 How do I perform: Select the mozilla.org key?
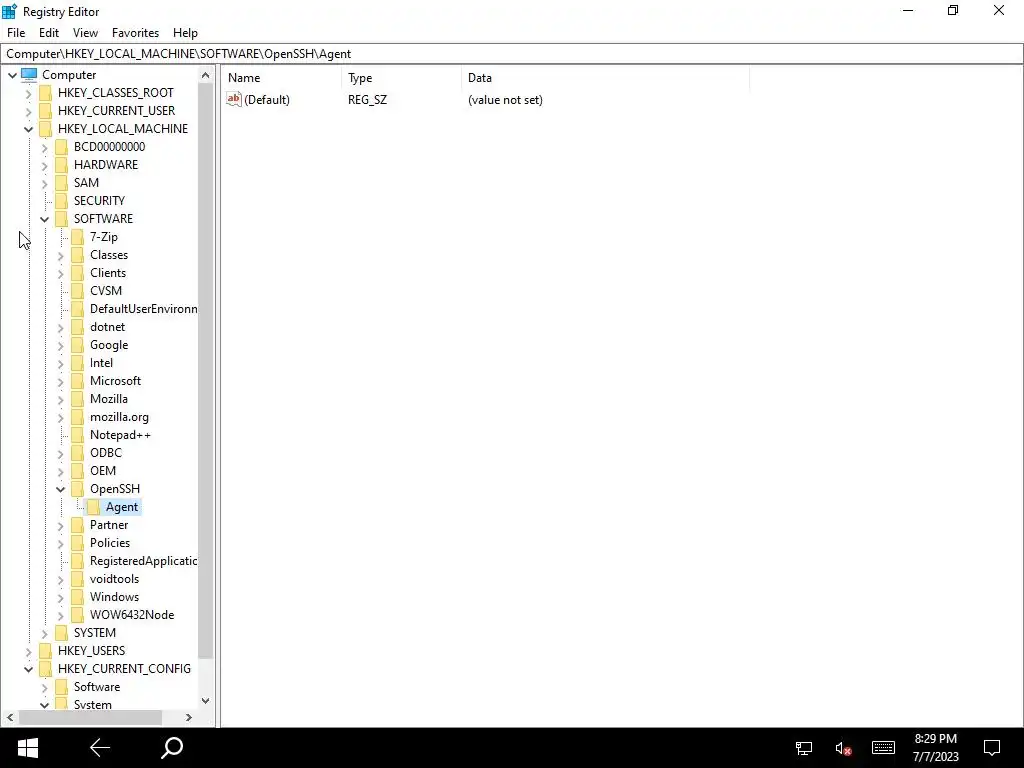(x=119, y=417)
